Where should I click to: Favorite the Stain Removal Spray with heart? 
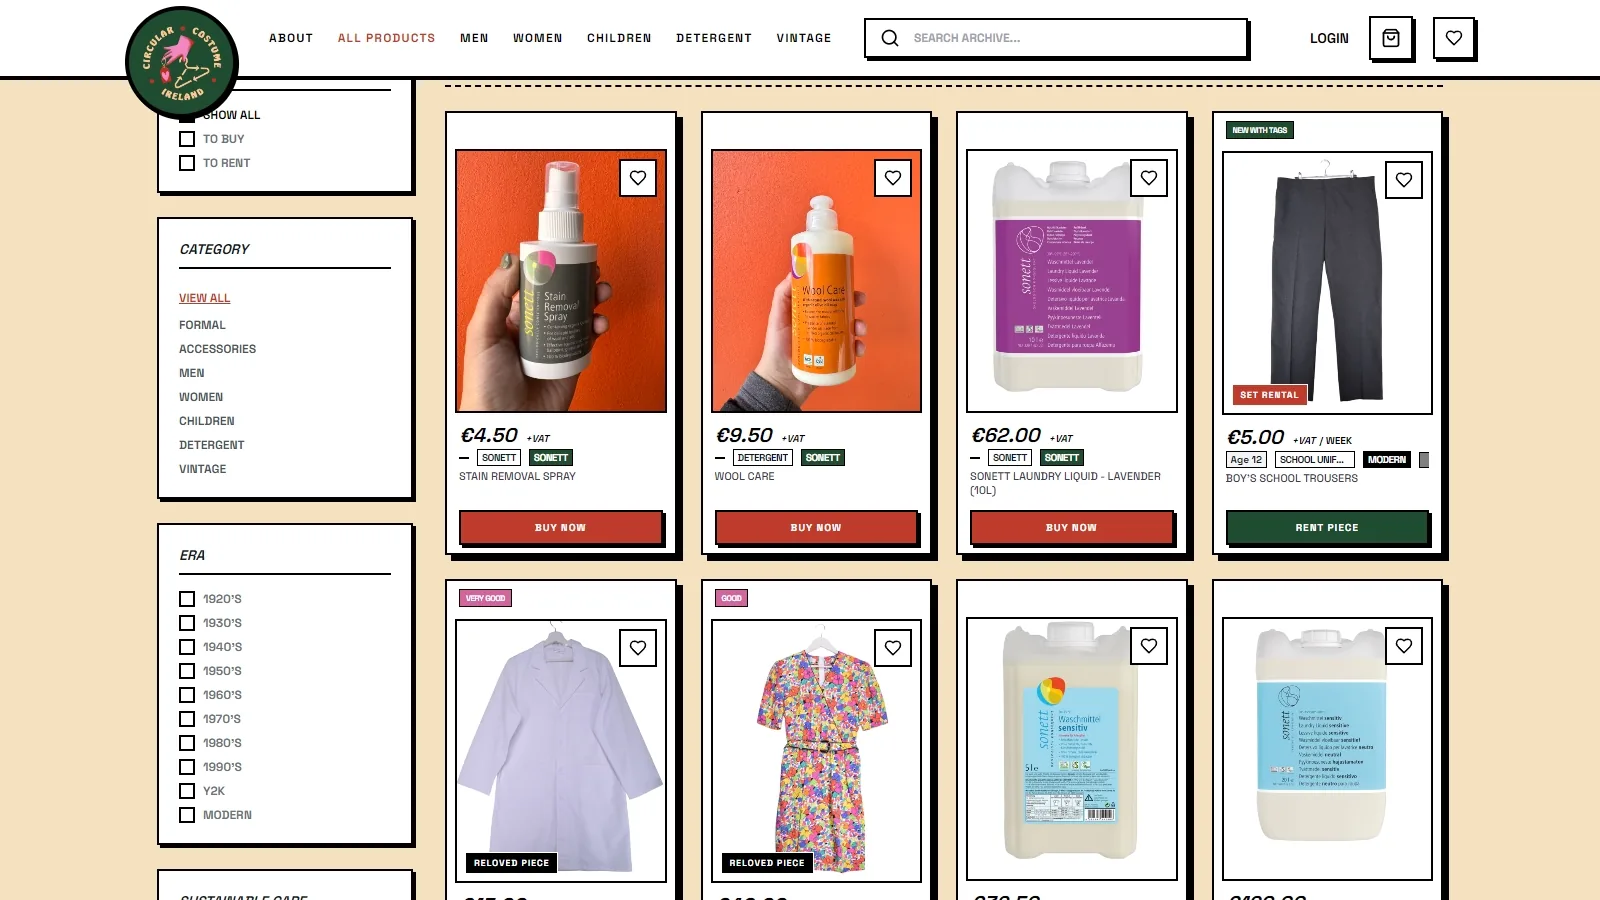click(638, 178)
